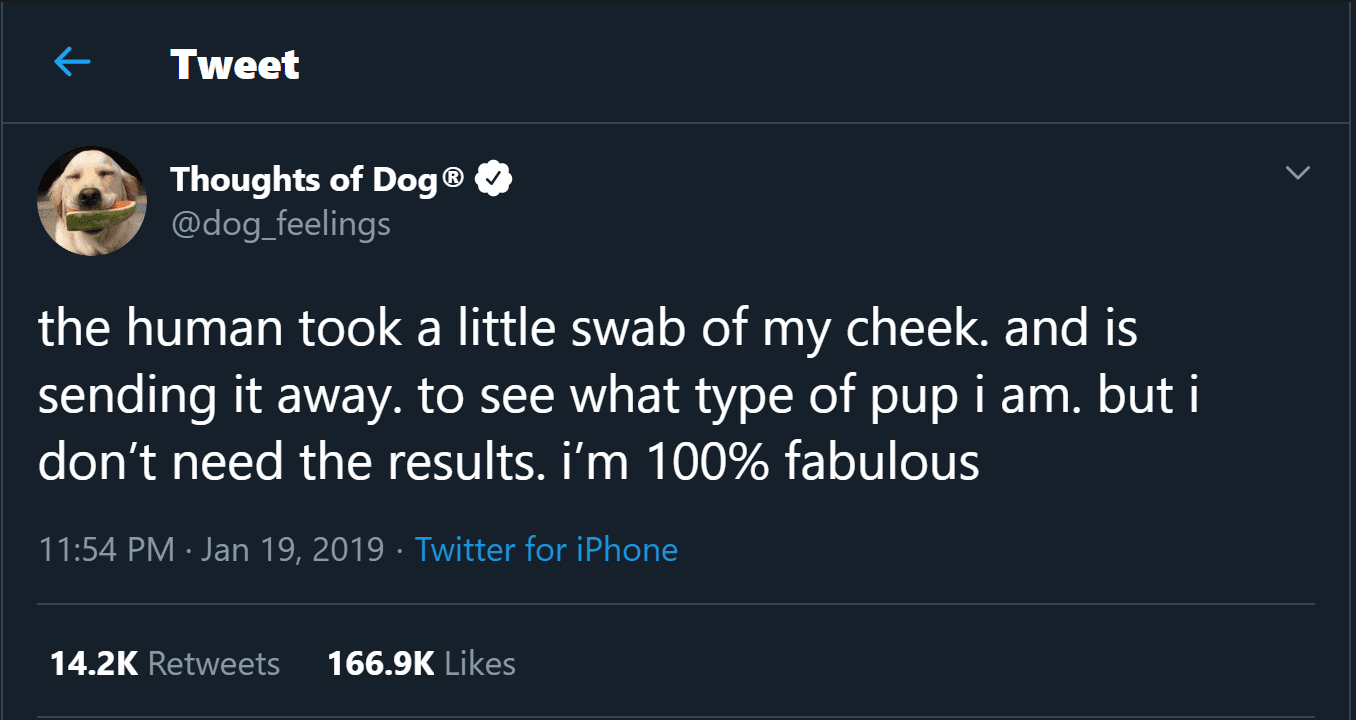Click the Jan 19, 2019 date
Screen dimensions: 1356x720
(x=292, y=549)
